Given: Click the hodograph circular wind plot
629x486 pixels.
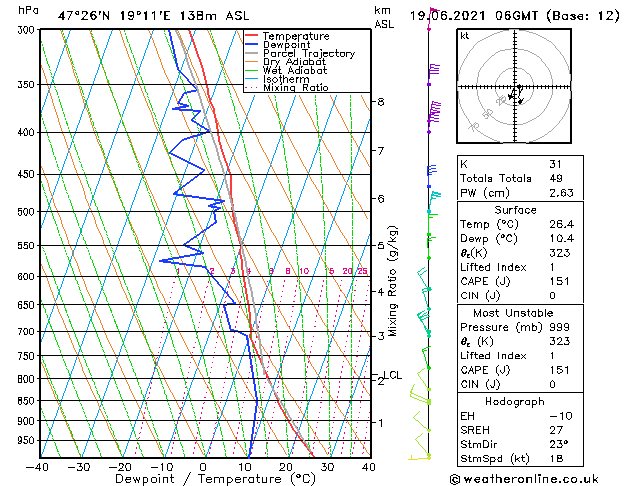Looking at the screenshot, I should click(x=514, y=86).
